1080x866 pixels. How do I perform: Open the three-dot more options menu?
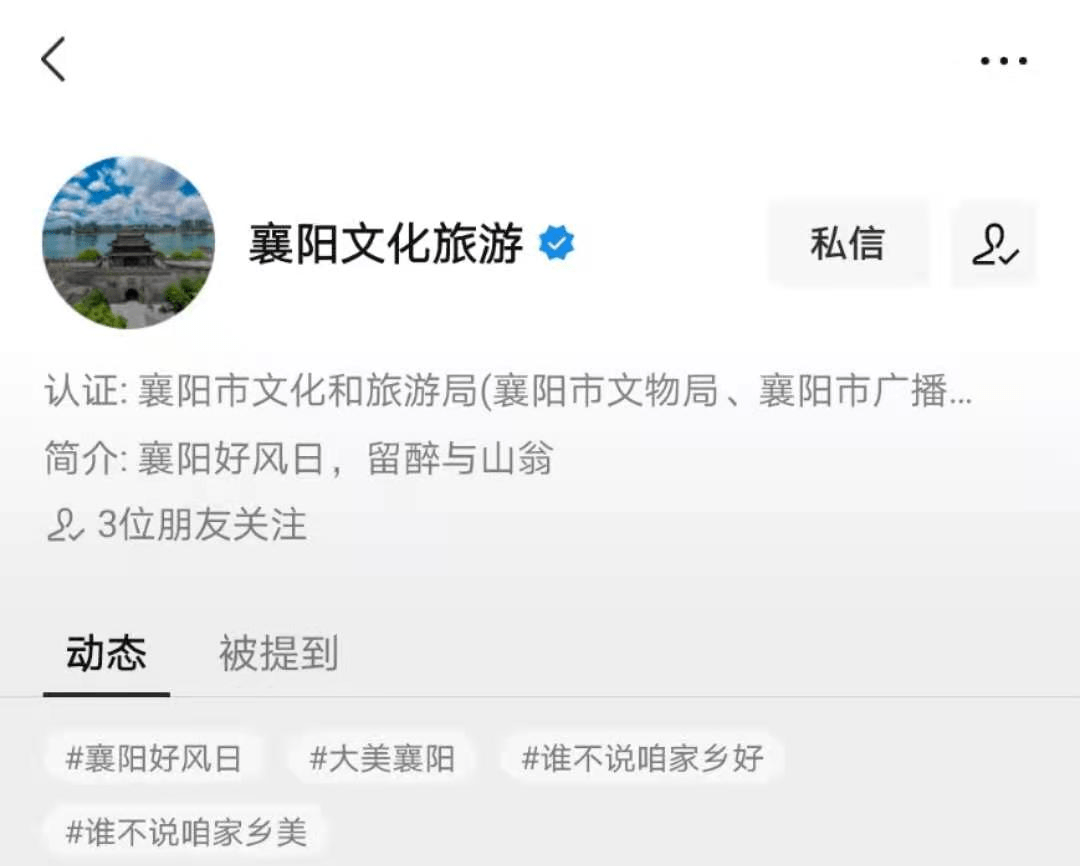tap(1004, 61)
